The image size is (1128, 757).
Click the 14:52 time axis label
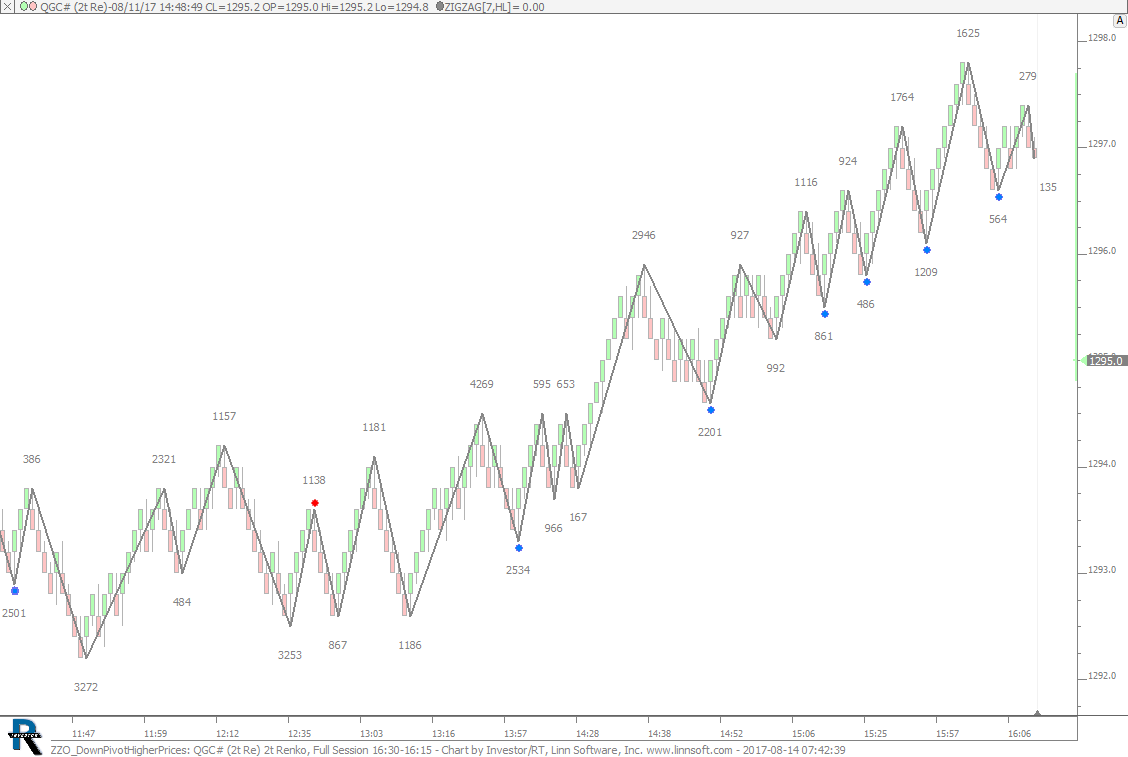pyautogui.click(x=731, y=733)
